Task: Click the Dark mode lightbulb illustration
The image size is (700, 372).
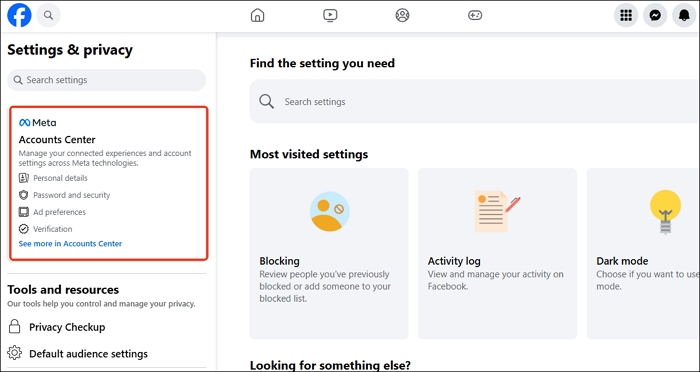Action: click(x=665, y=212)
